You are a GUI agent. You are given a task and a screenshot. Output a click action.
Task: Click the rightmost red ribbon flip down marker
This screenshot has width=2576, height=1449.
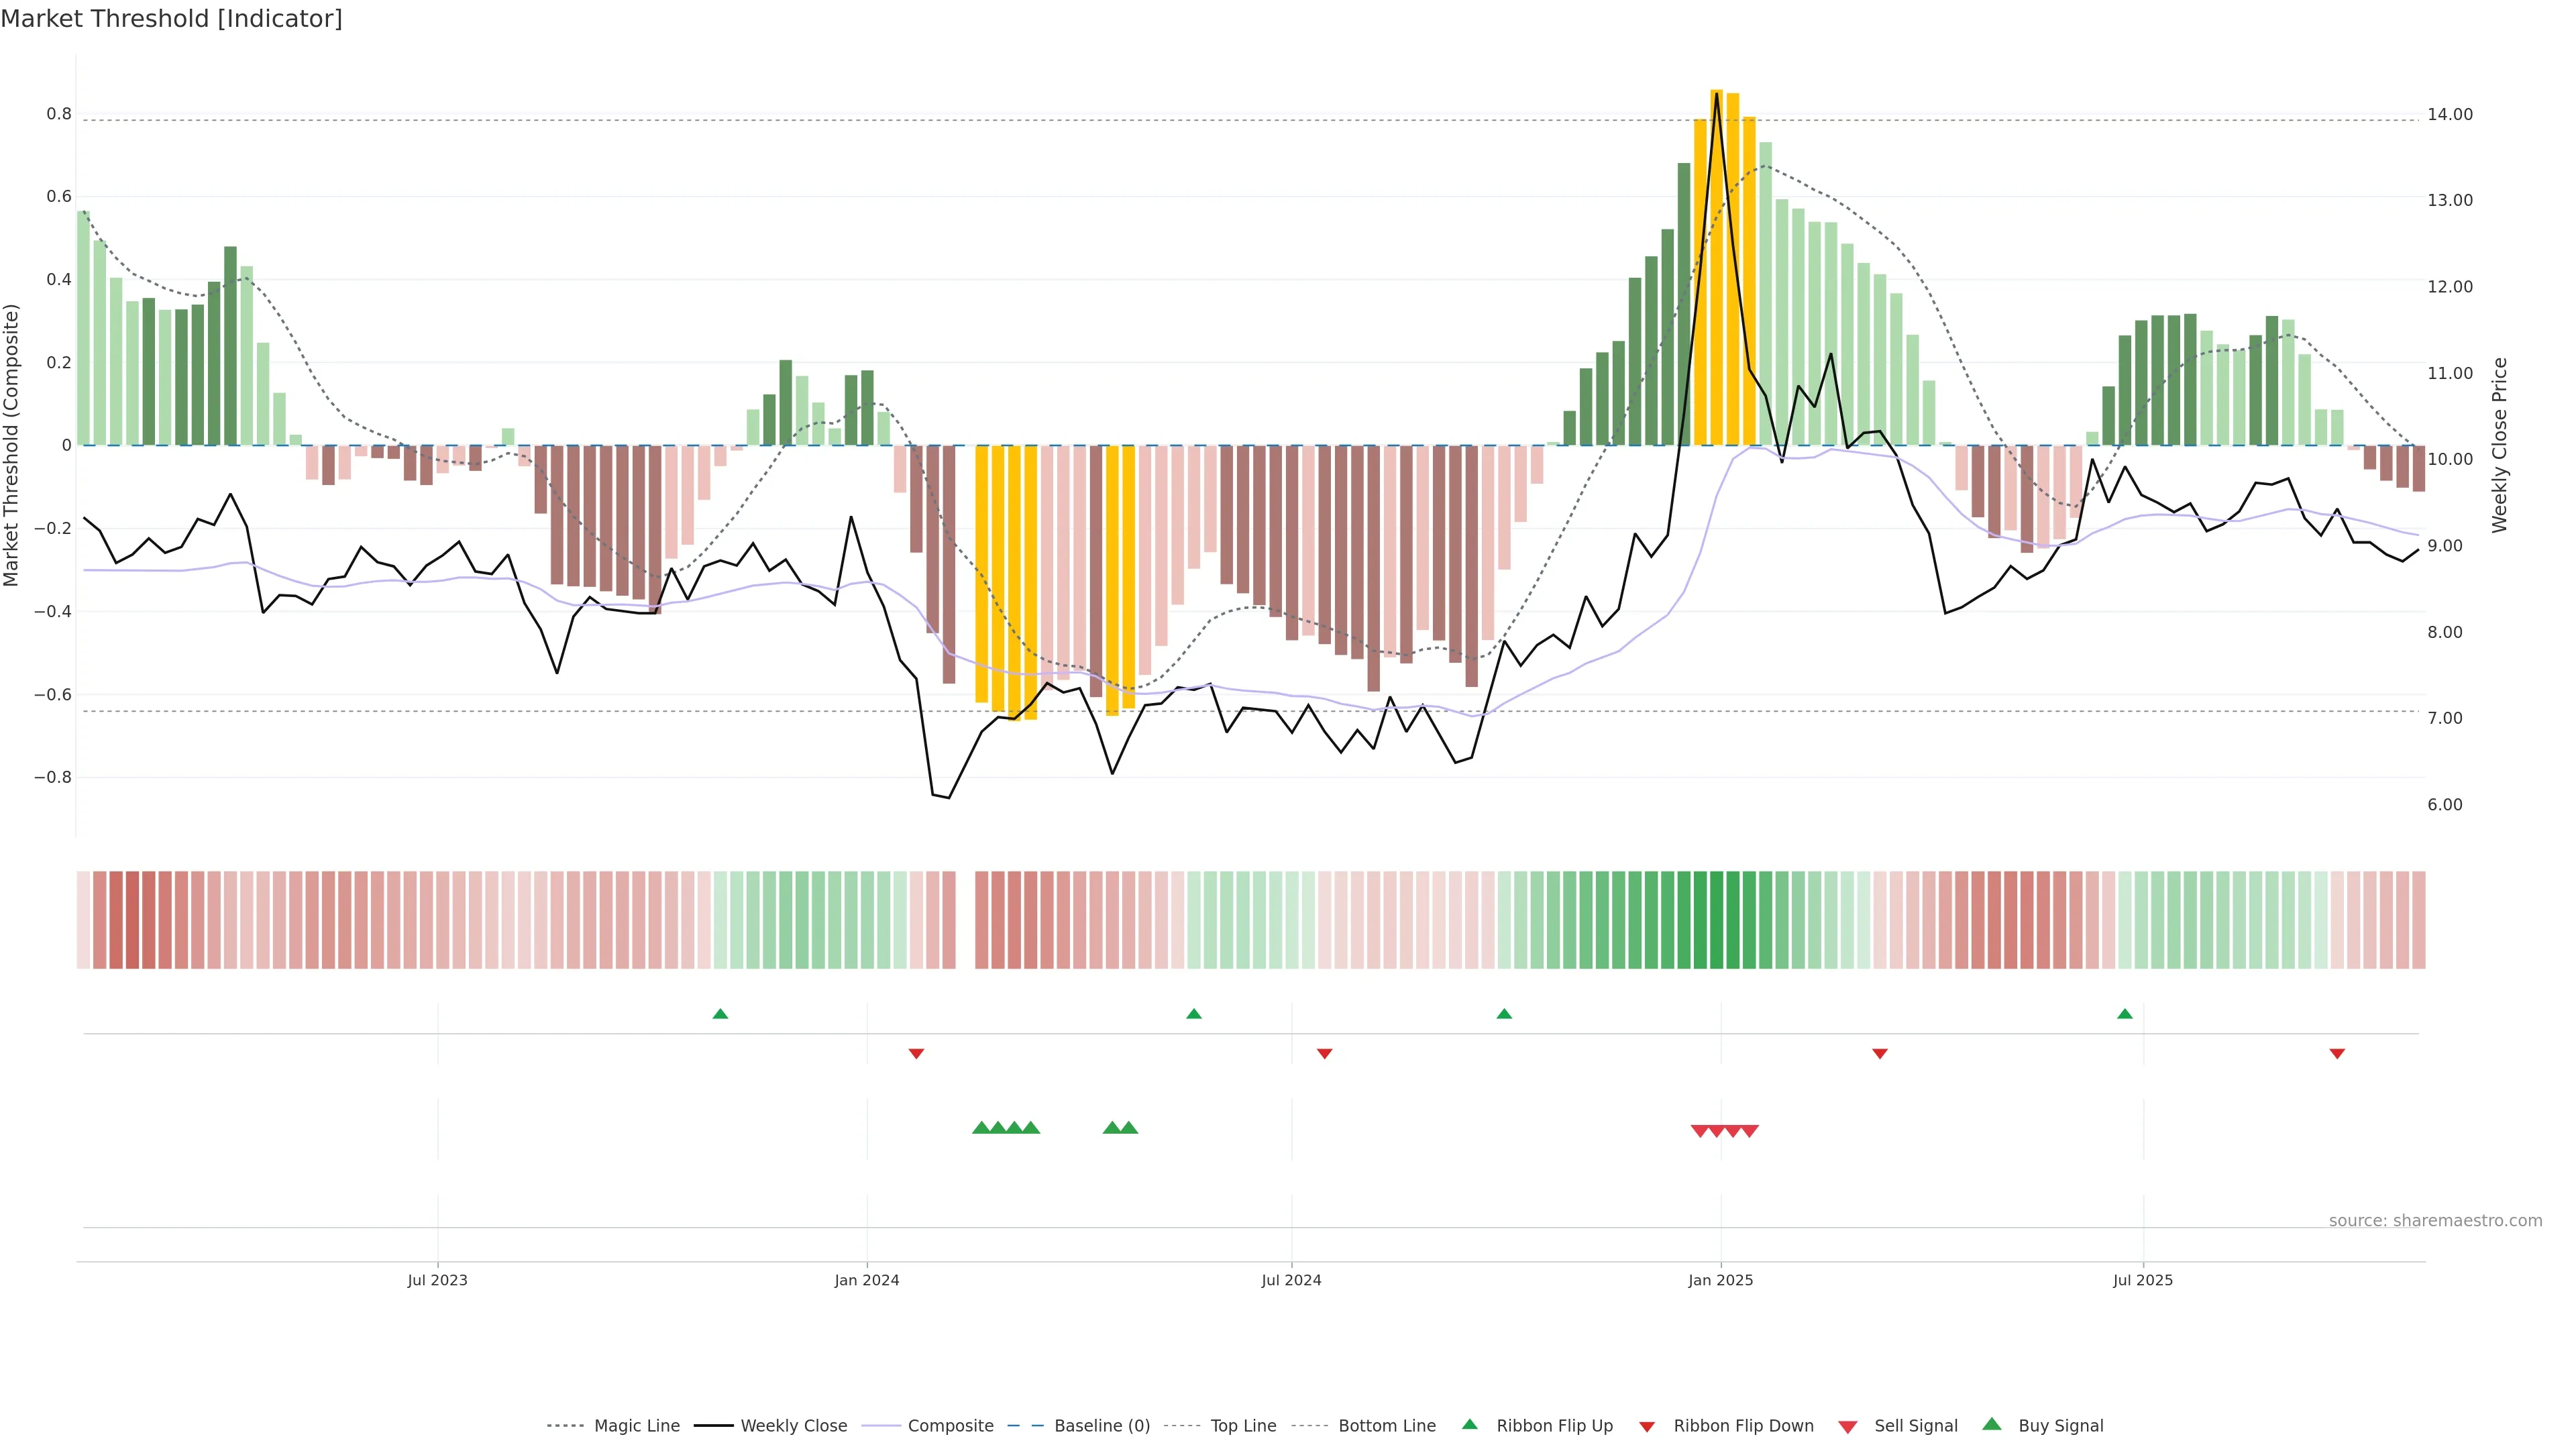click(x=2337, y=1053)
